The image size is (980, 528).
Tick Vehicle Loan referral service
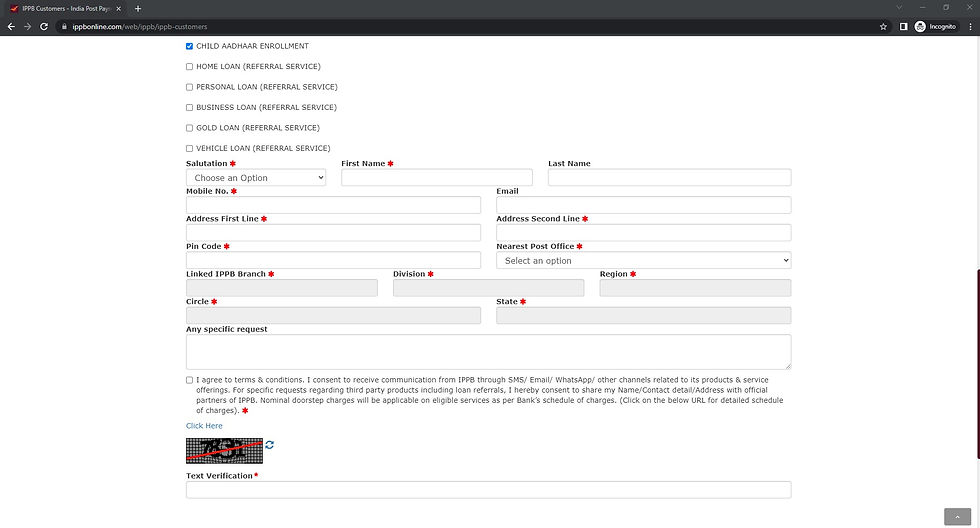(189, 149)
